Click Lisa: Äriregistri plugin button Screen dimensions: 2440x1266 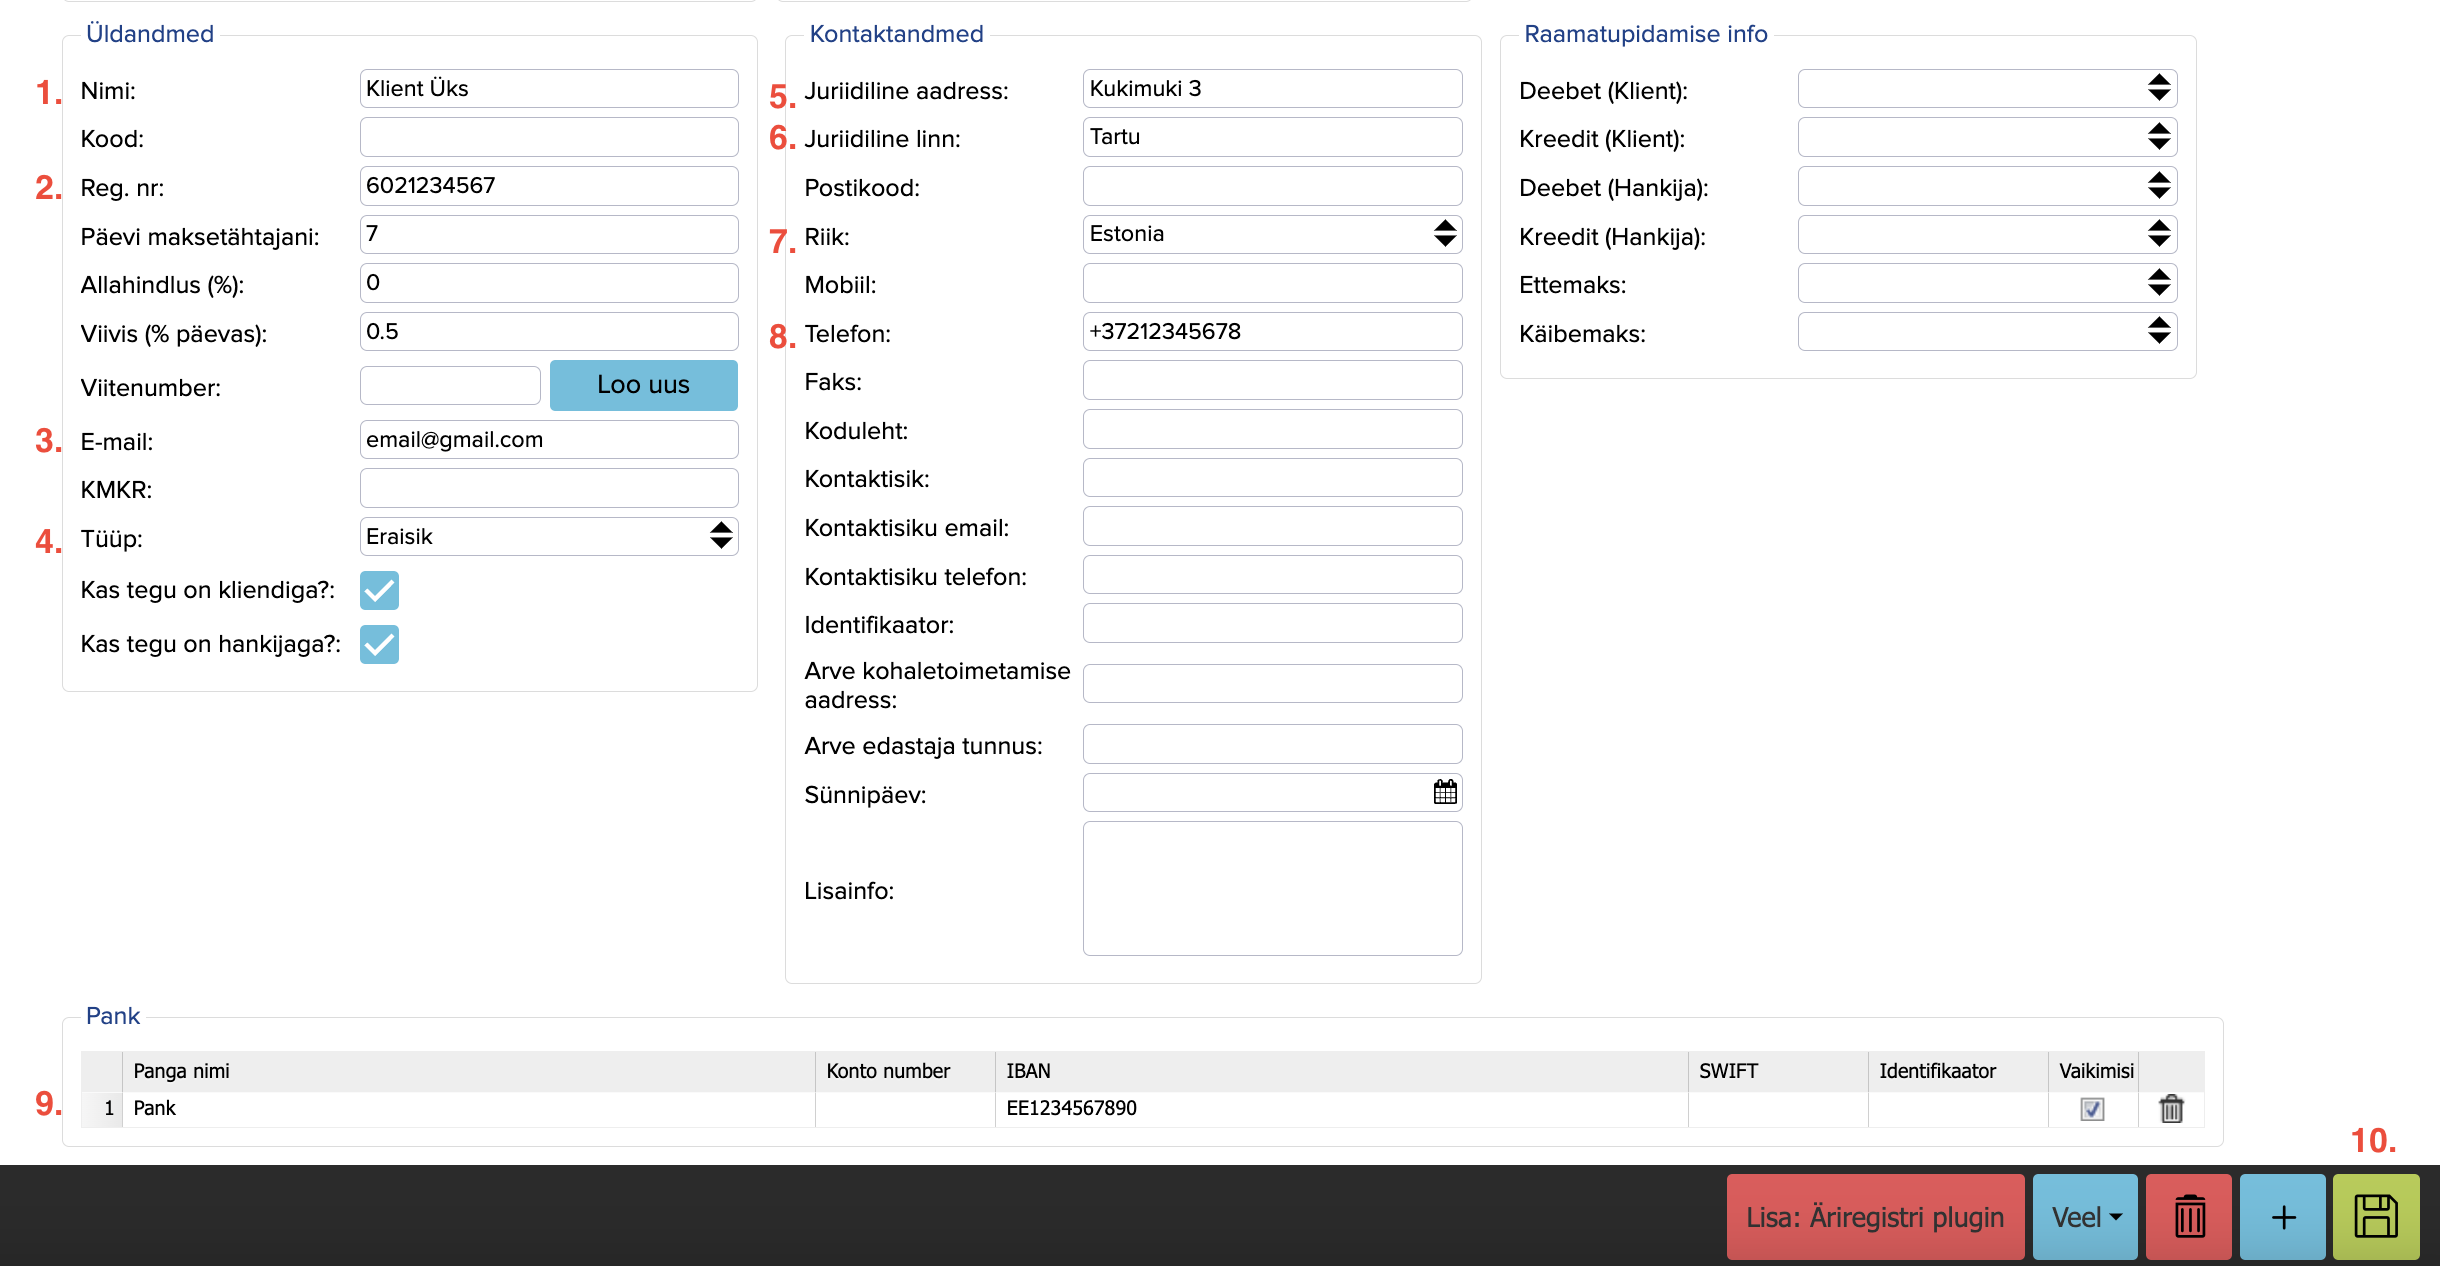pyautogui.click(x=1875, y=1216)
